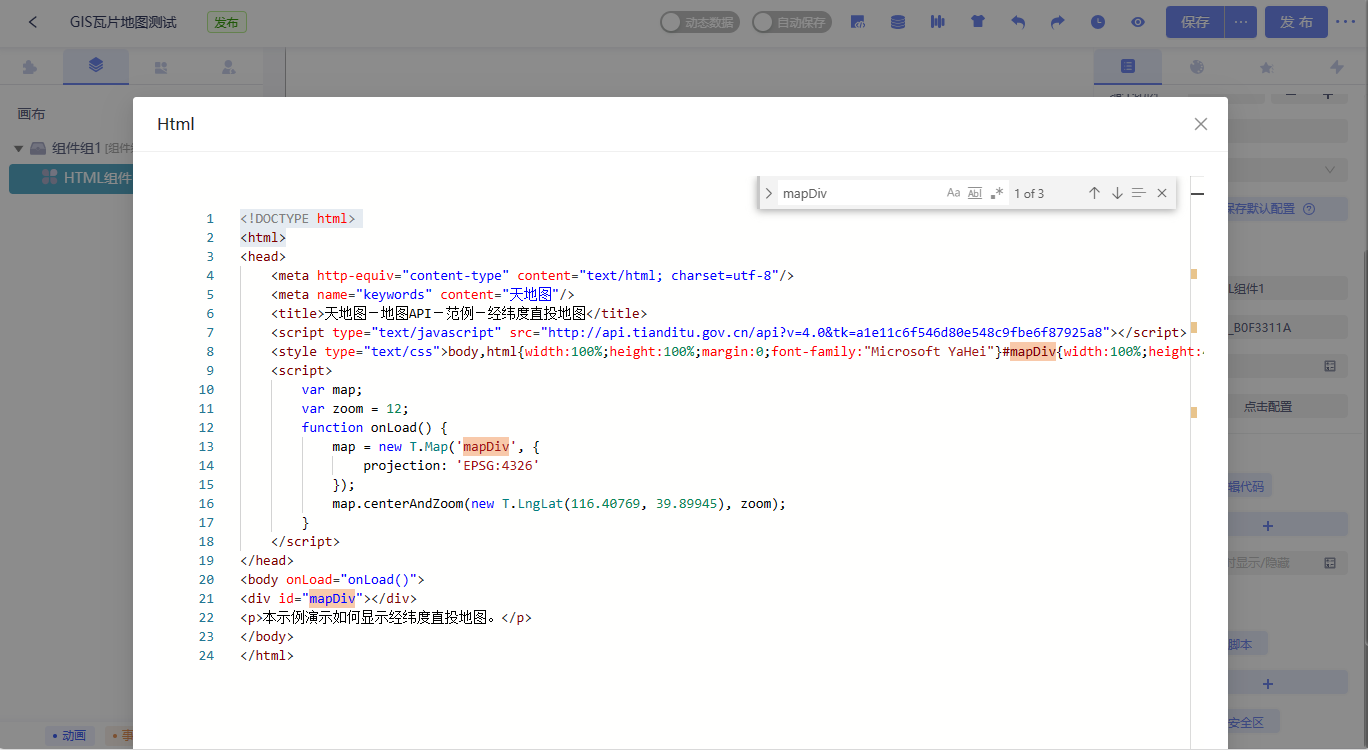Open the database data source icon
Screen dimensions: 1368x750
pos(898,22)
